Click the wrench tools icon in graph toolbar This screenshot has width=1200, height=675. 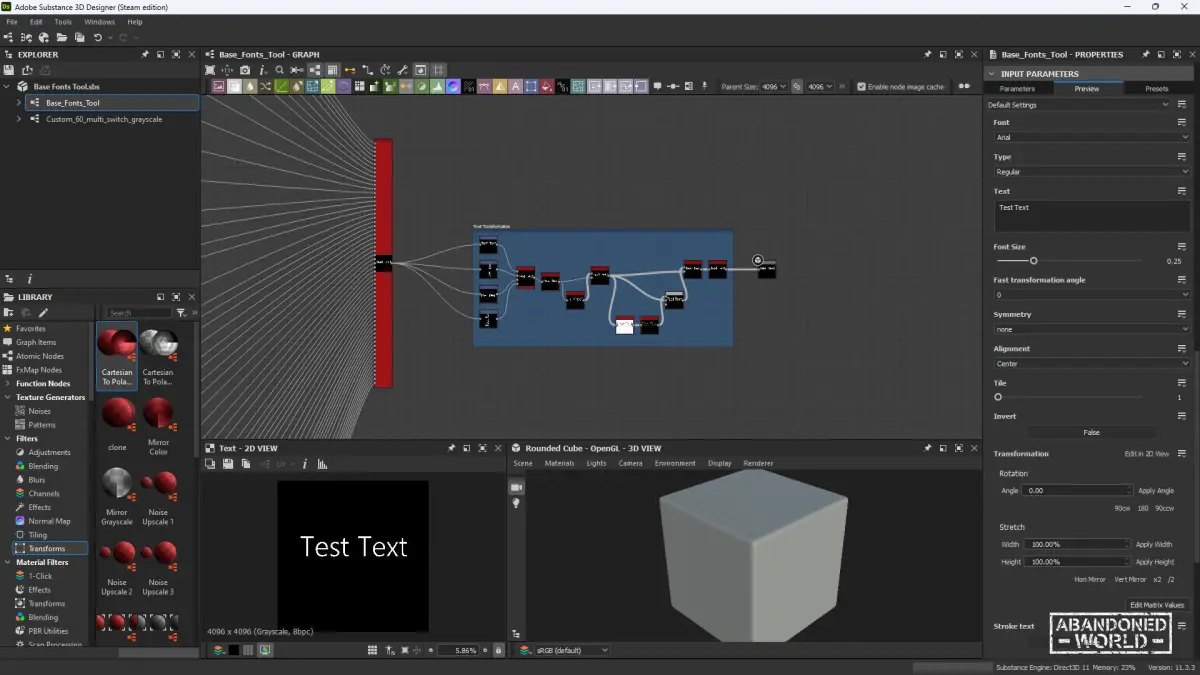point(403,70)
